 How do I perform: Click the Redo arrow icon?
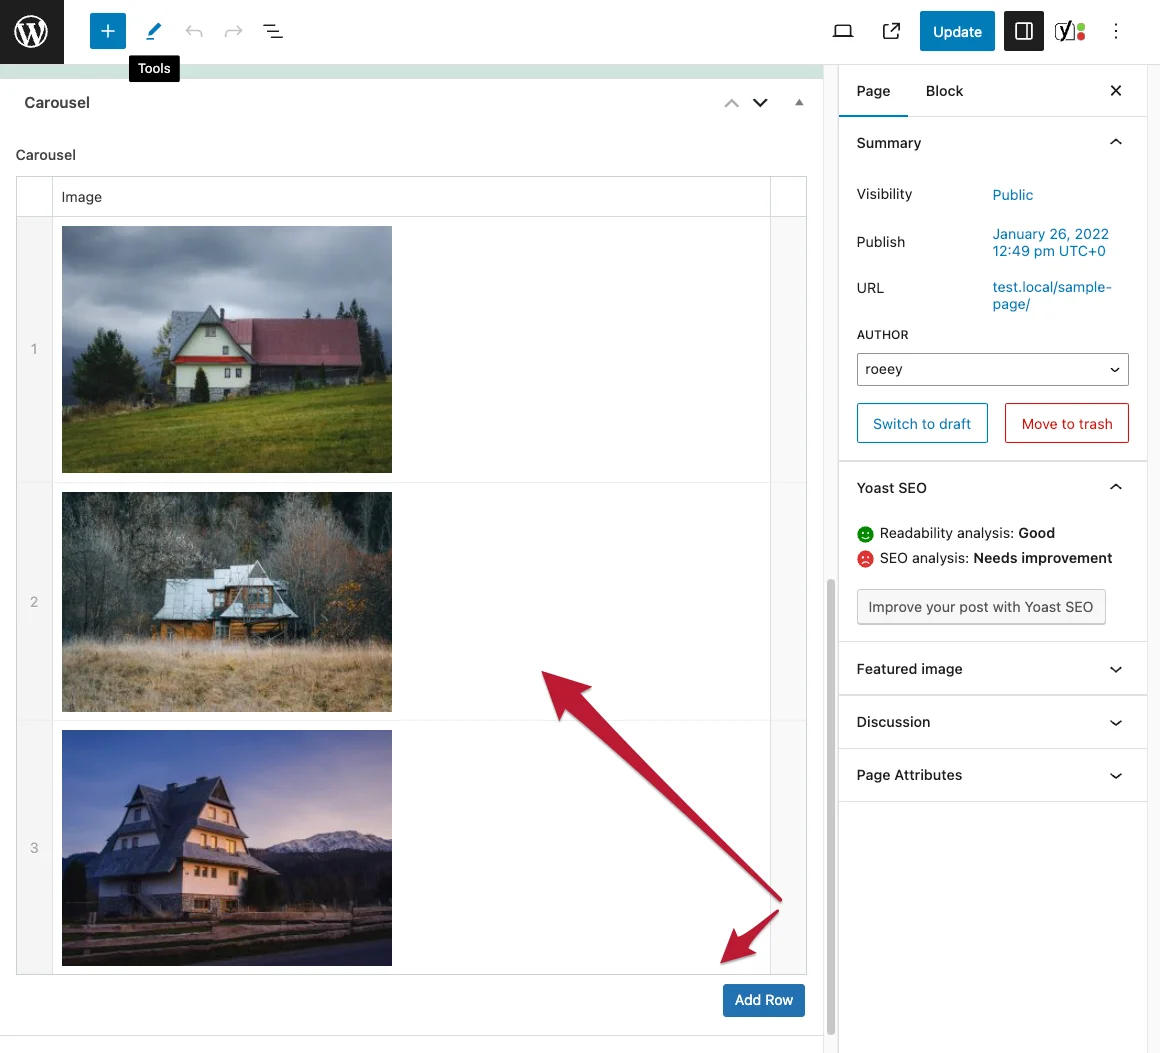pyautogui.click(x=233, y=31)
